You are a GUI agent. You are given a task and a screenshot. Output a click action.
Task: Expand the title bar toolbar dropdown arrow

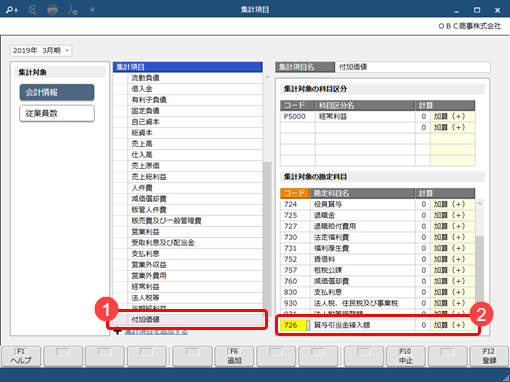click(92, 10)
